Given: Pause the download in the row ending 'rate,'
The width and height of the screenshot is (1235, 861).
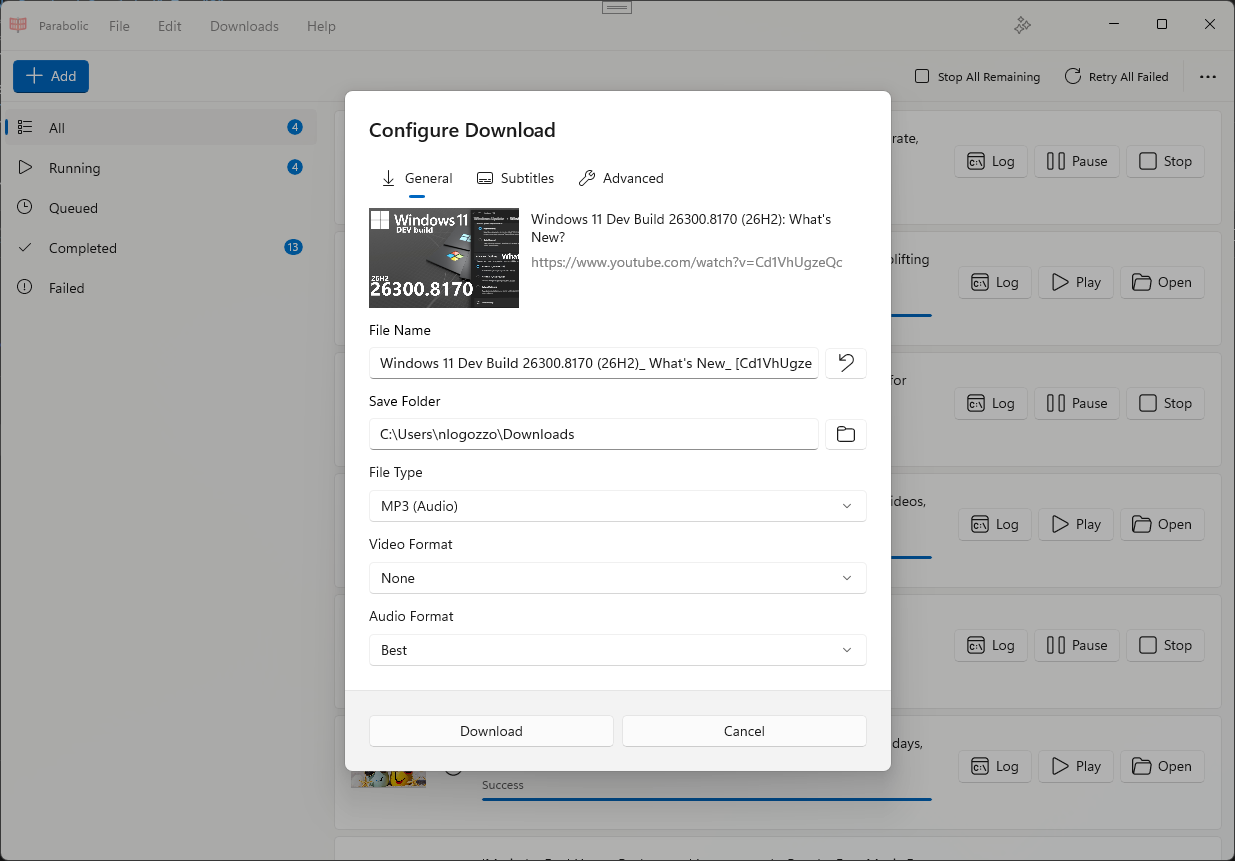Looking at the screenshot, I should point(1076,161).
